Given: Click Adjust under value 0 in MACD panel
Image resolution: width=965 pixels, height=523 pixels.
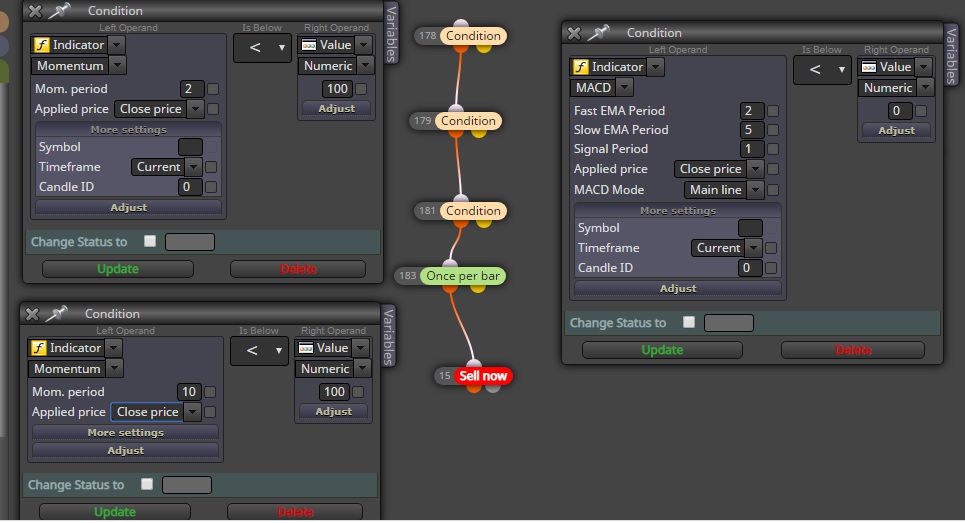Looking at the screenshot, I should point(896,130).
